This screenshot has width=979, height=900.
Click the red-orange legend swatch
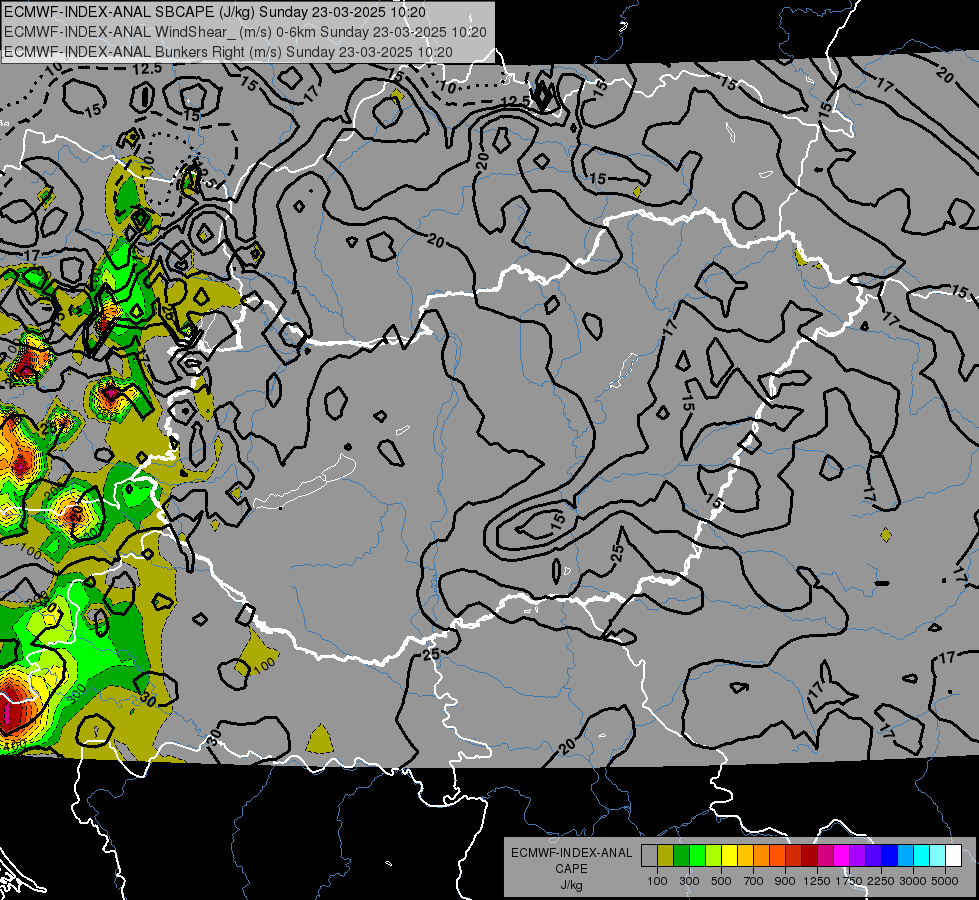777,855
